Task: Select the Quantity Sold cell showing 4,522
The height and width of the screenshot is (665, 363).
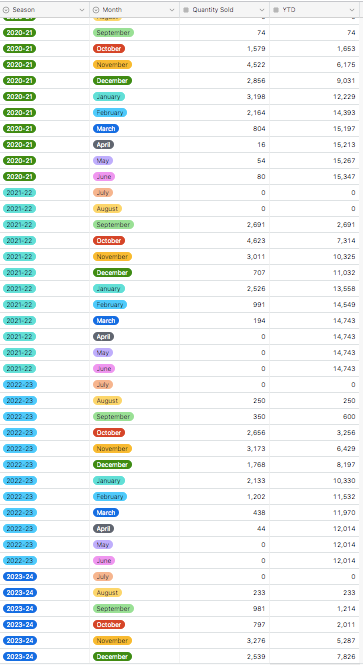Action: [x=225, y=65]
